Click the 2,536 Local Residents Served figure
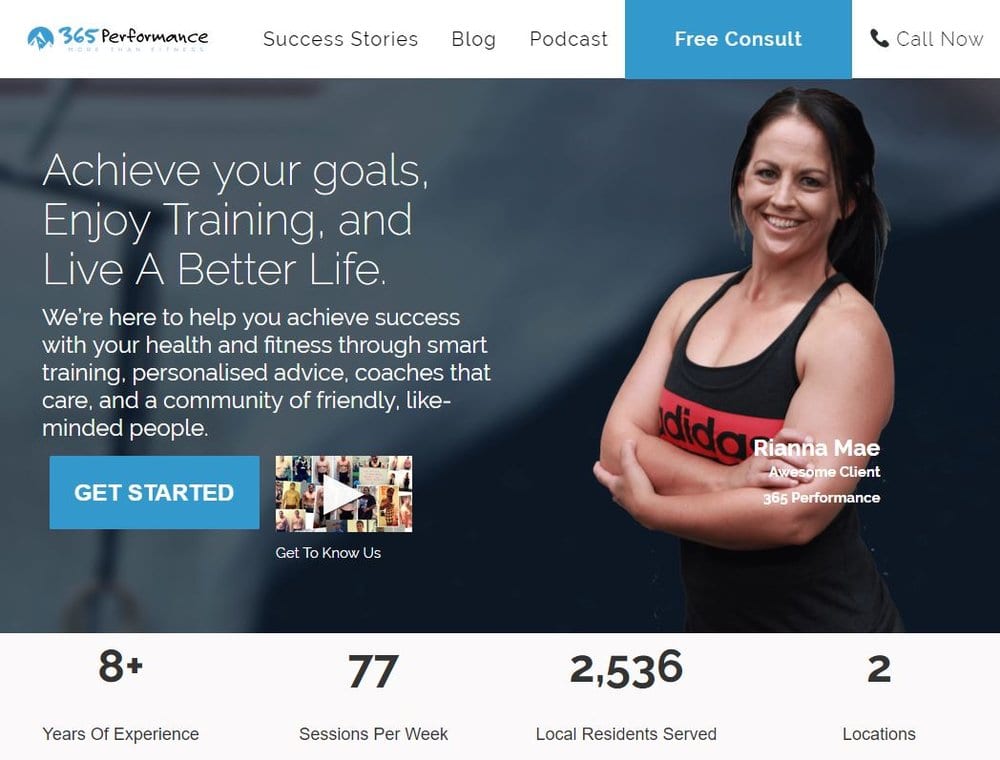 tap(626, 669)
